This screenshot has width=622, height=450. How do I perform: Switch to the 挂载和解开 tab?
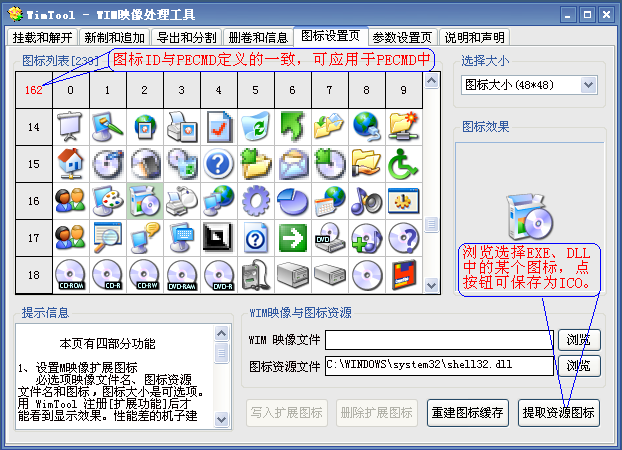point(42,37)
